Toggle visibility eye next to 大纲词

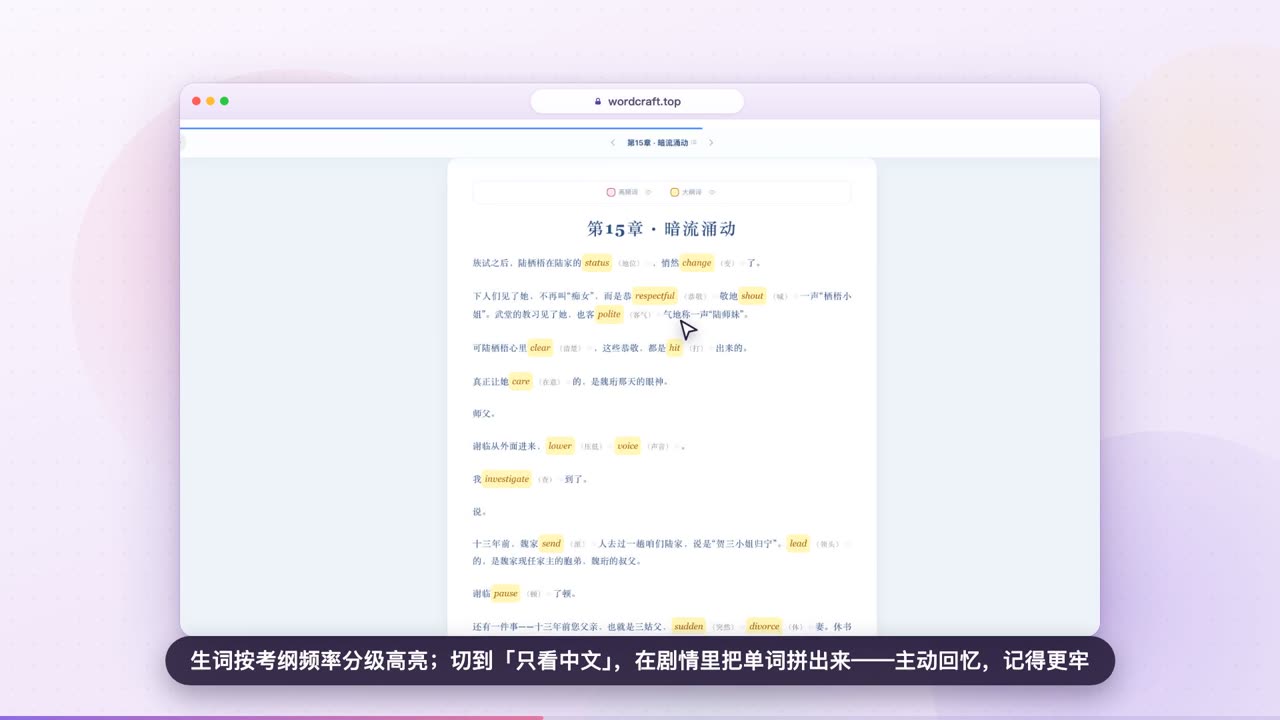pyautogui.click(x=712, y=192)
